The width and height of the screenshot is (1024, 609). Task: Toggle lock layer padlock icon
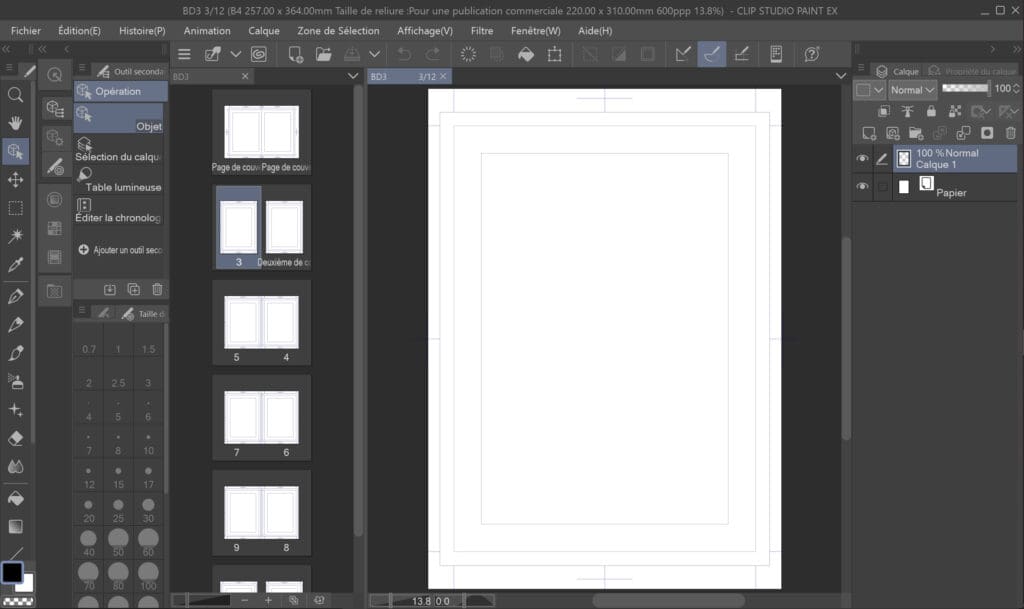click(x=931, y=112)
